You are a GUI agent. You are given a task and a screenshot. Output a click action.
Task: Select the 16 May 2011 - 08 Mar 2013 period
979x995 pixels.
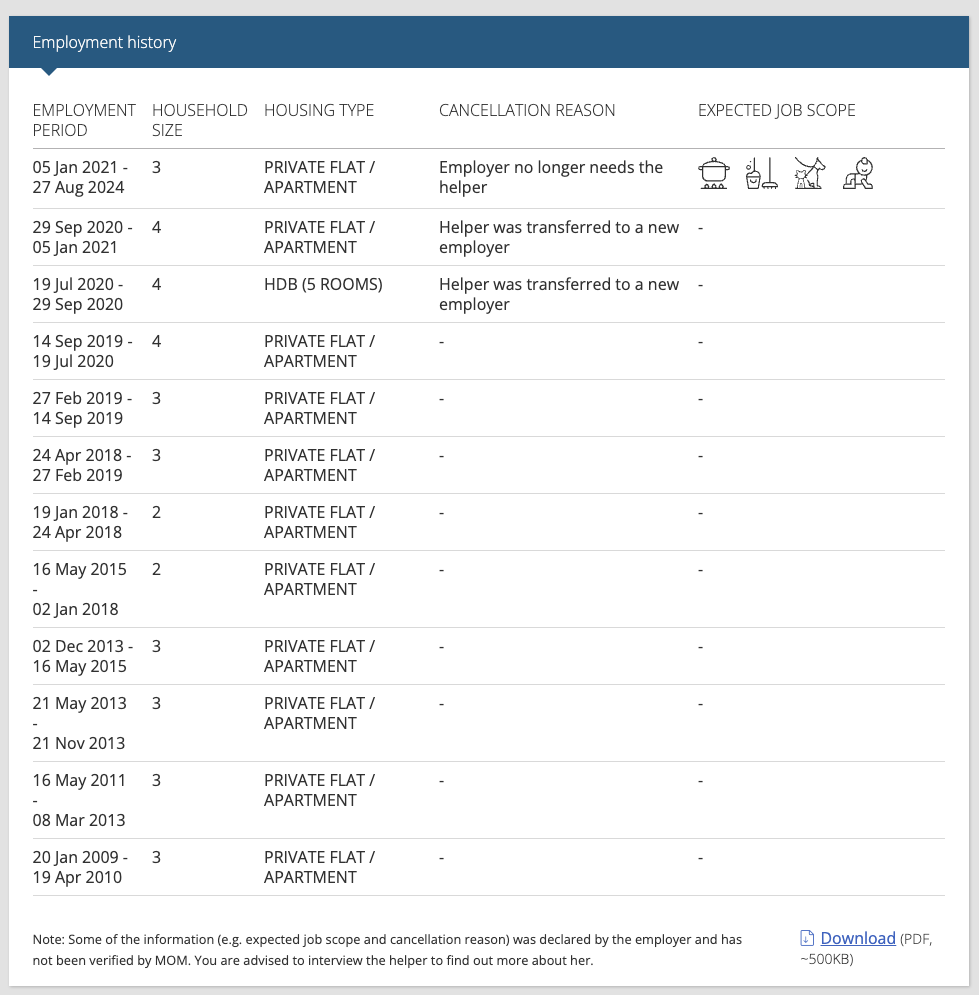[79, 800]
